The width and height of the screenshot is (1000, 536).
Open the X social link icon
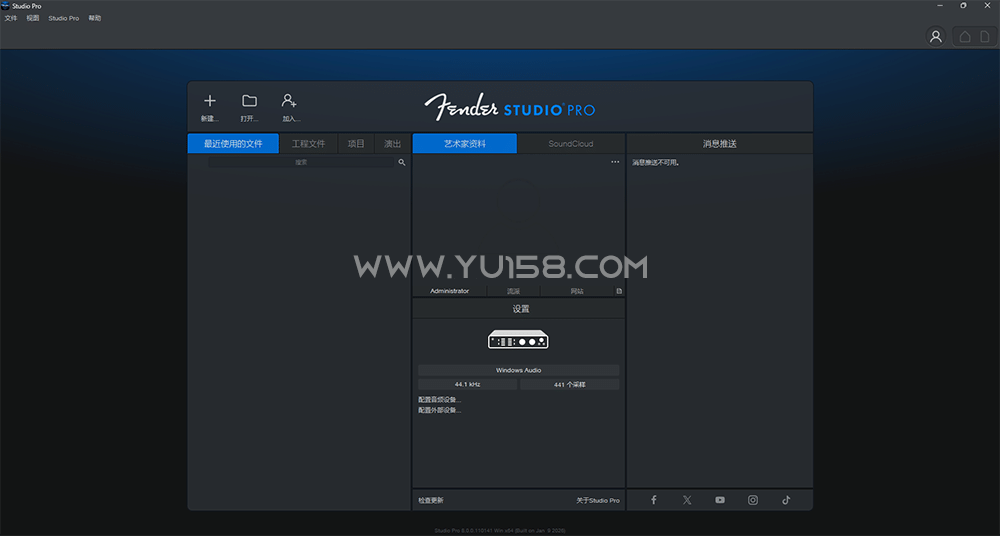pyautogui.click(x=687, y=500)
